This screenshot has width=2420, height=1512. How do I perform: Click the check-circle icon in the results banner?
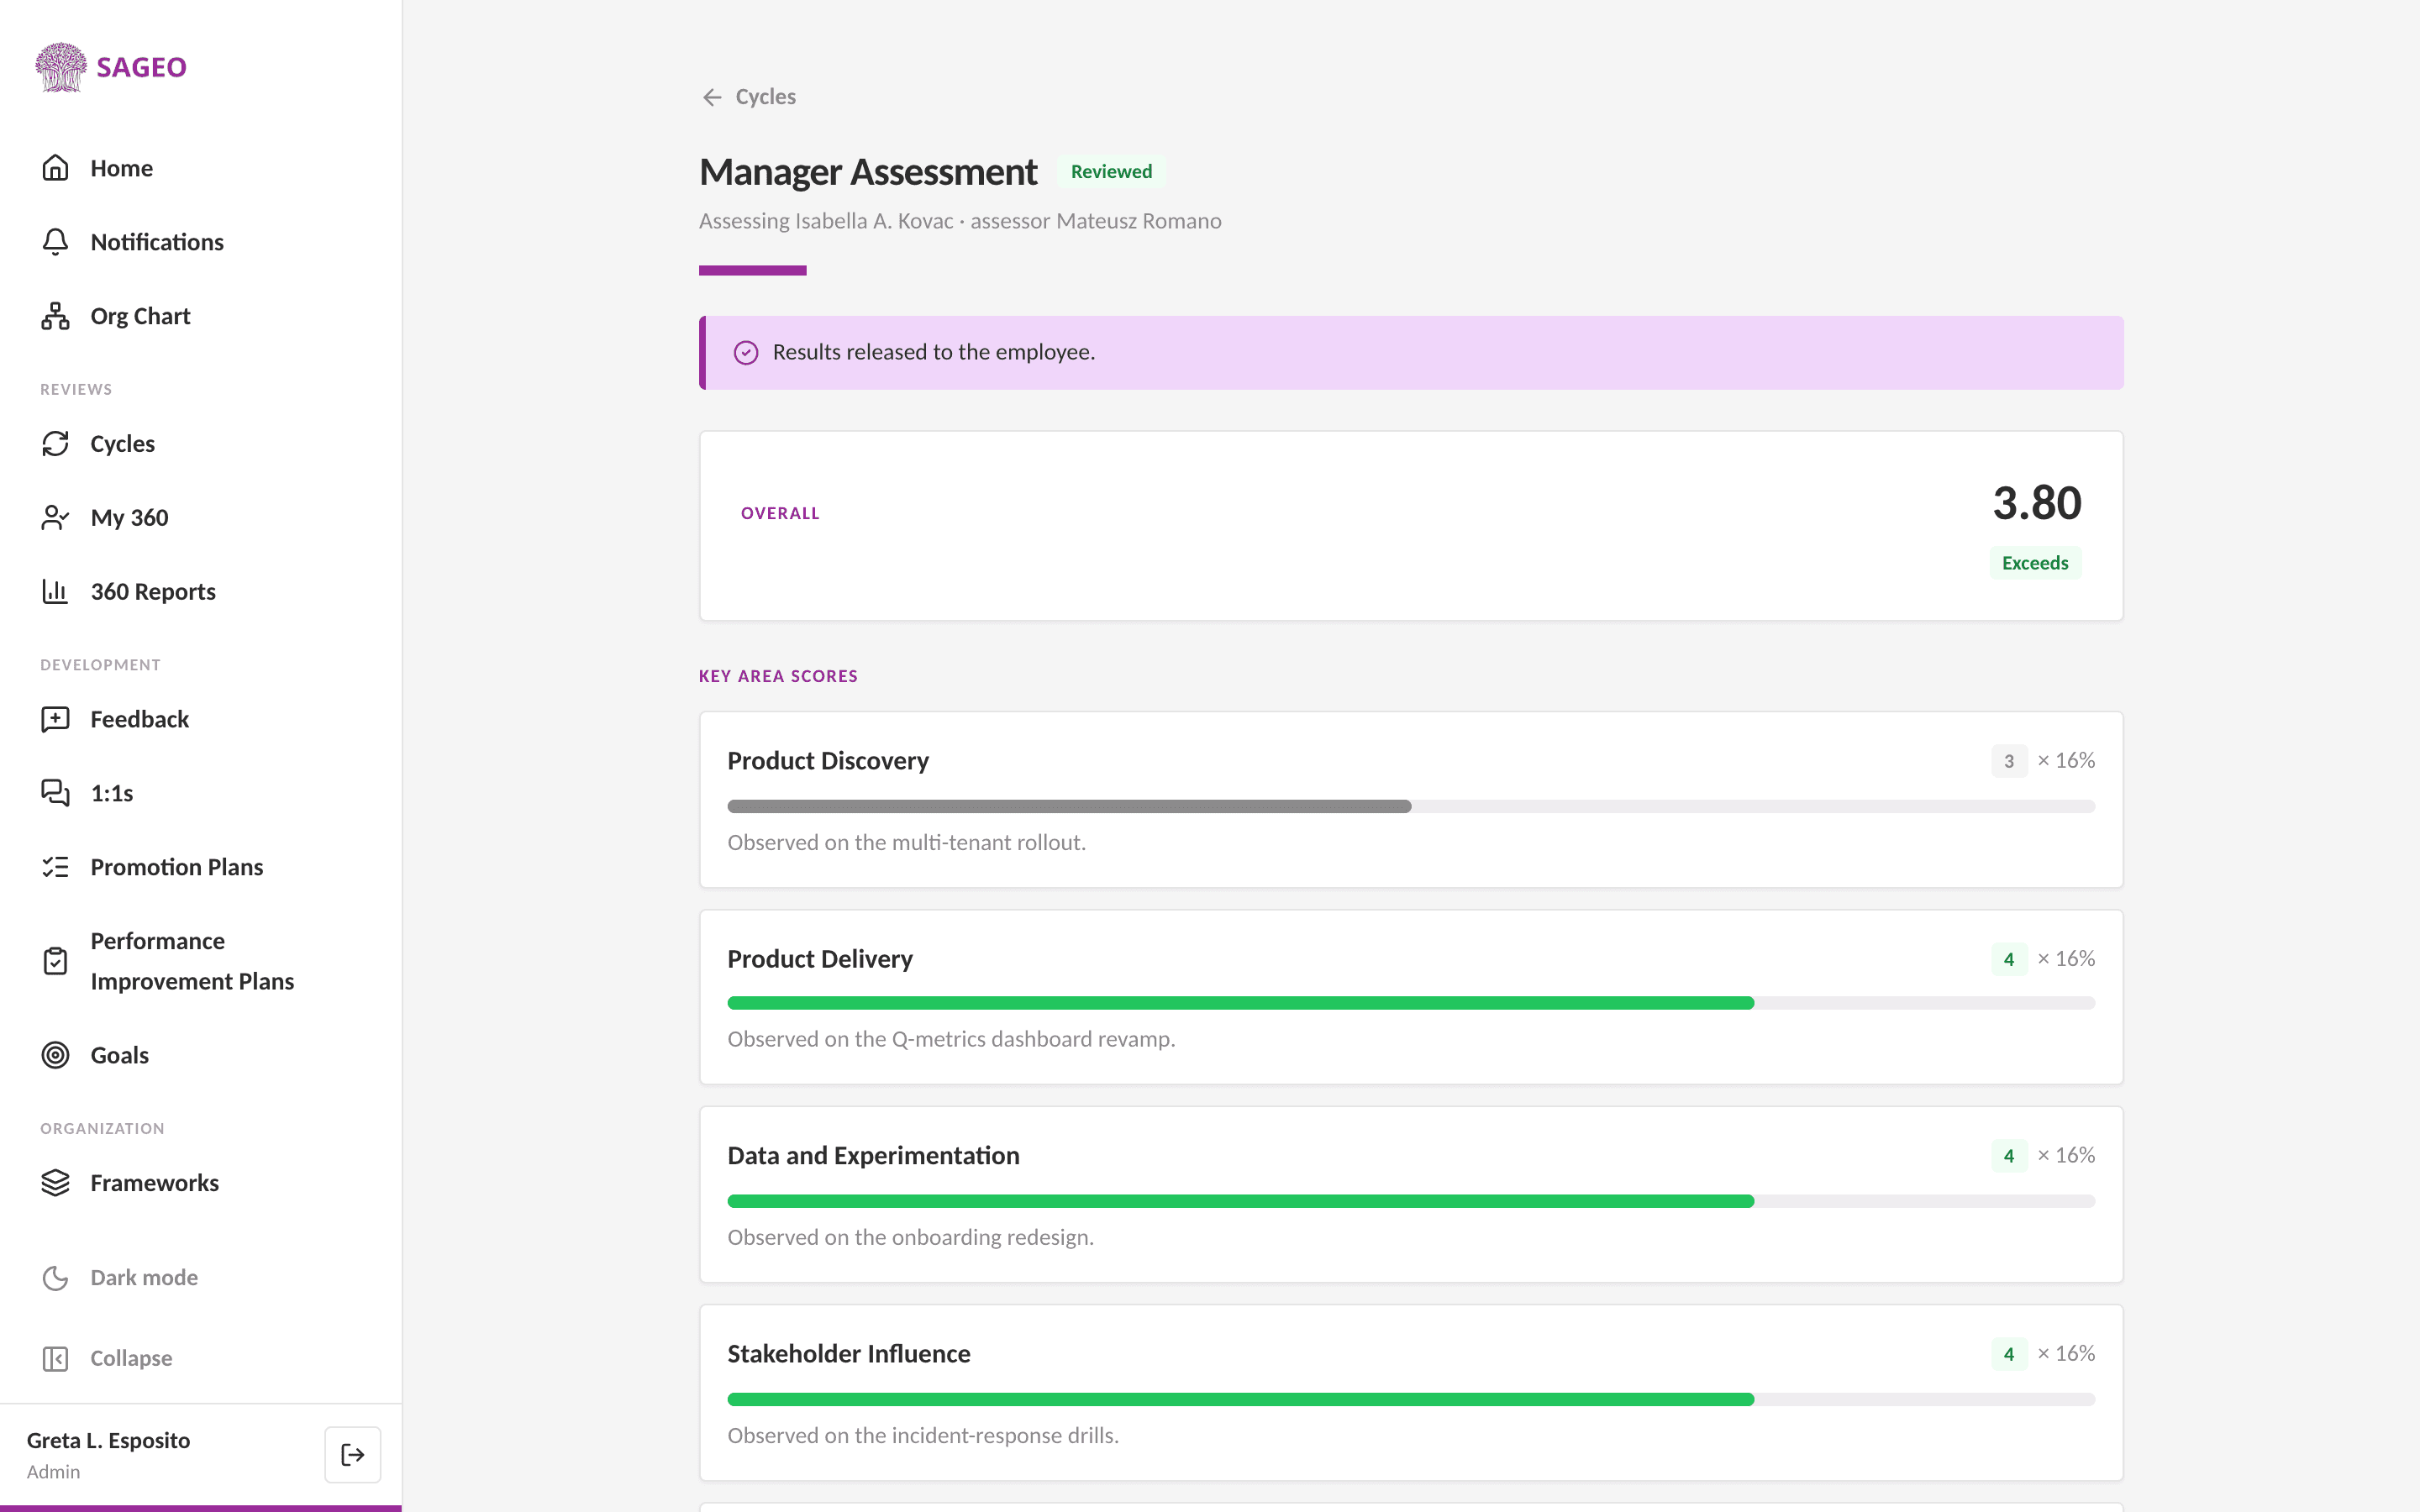pos(746,353)
